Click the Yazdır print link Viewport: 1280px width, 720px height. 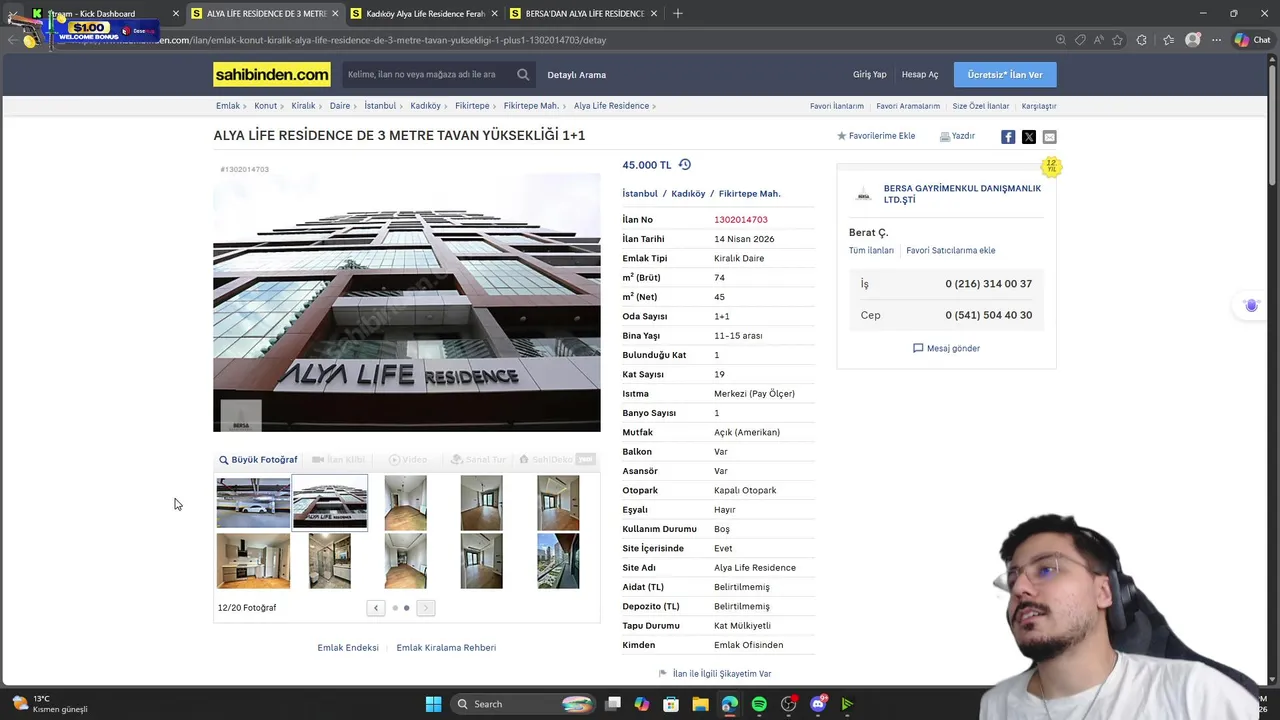pos(957,136)
